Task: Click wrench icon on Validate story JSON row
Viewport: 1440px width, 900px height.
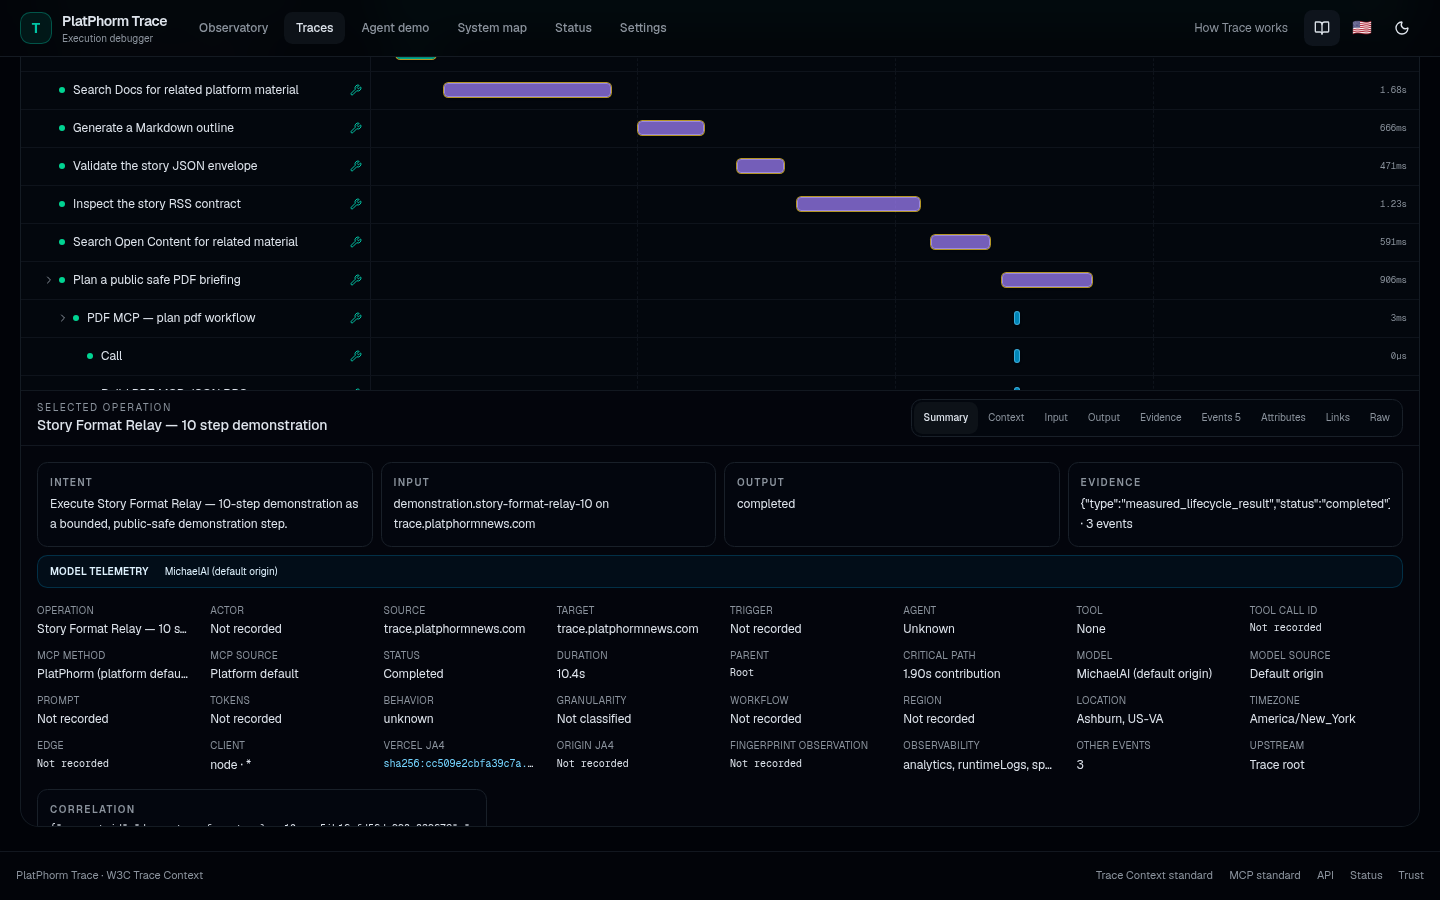Action: (356, 166)
